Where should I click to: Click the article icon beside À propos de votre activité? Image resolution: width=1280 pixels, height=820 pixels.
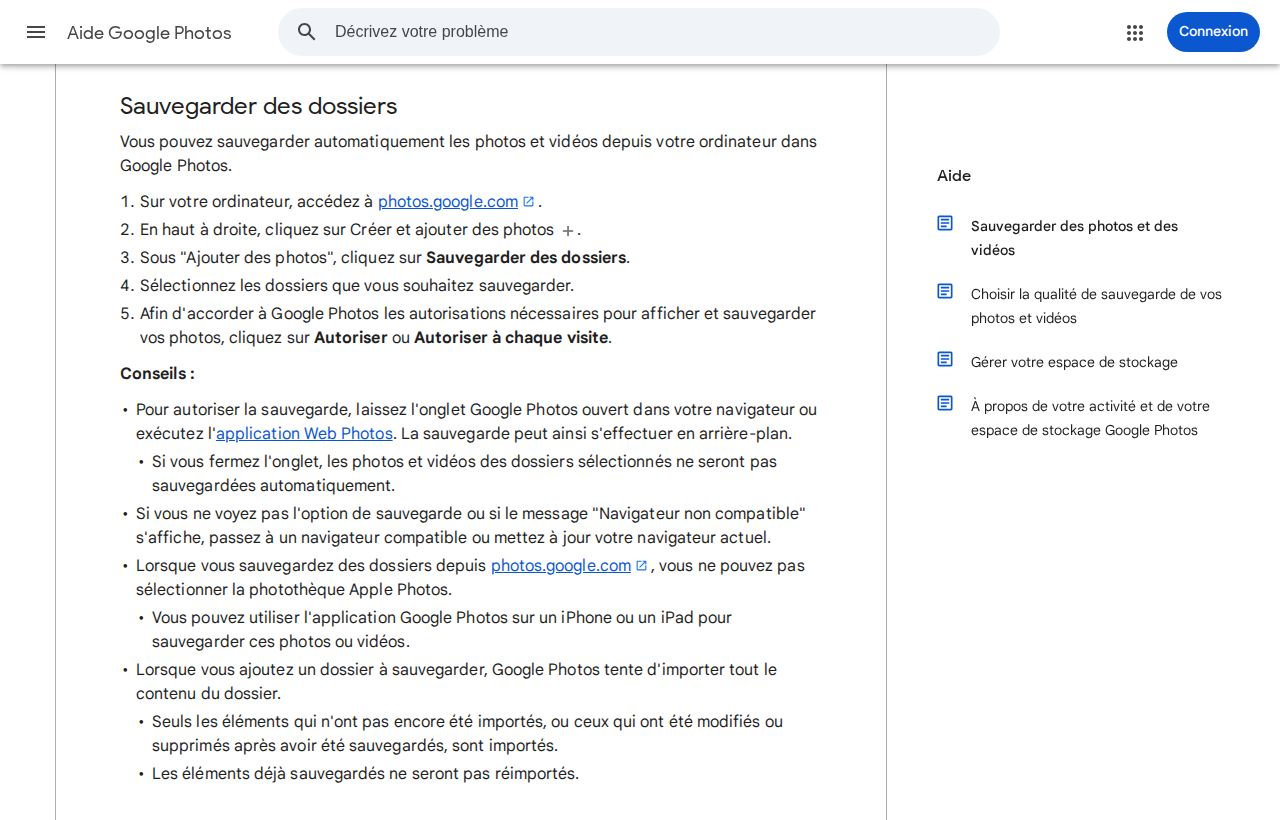tap(945, 403)
